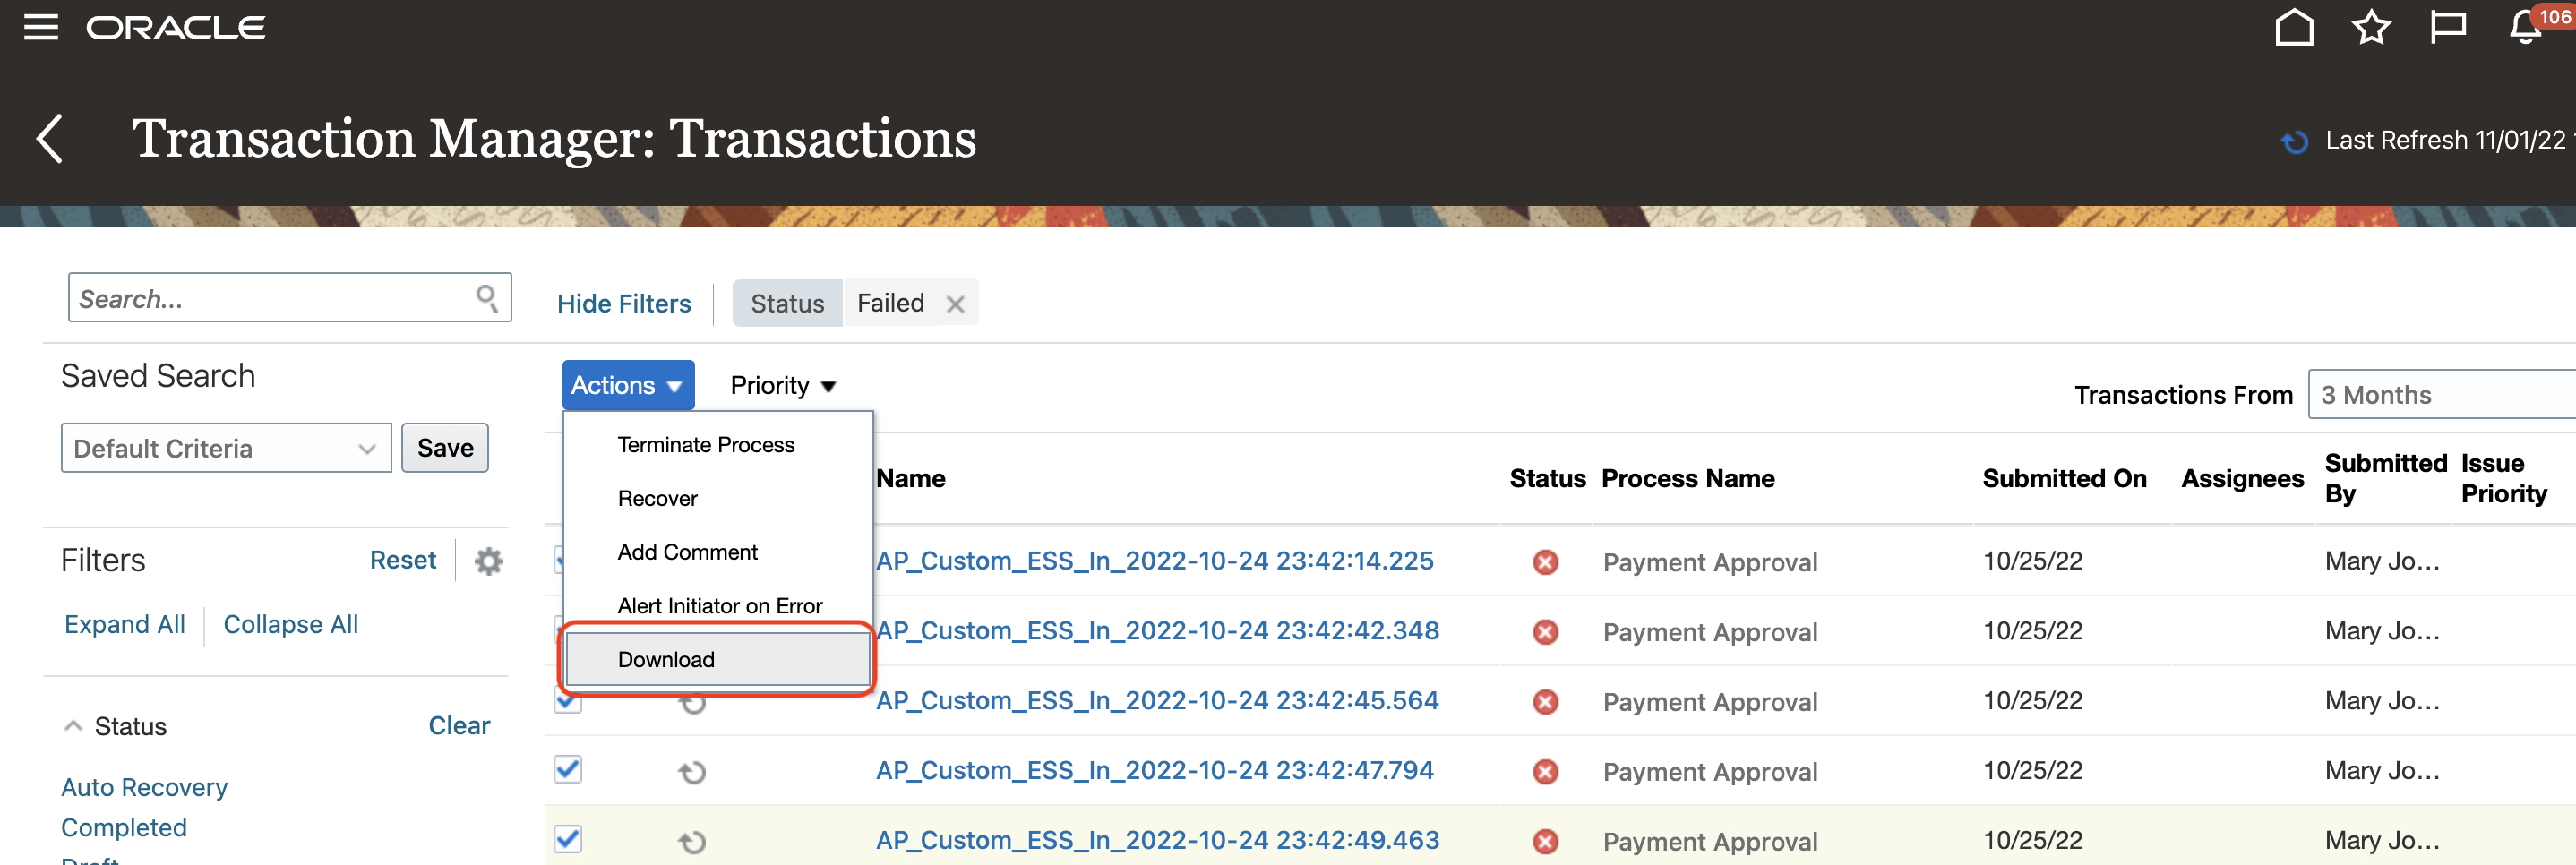Choose Download from the Actions menu

(666, 659)
